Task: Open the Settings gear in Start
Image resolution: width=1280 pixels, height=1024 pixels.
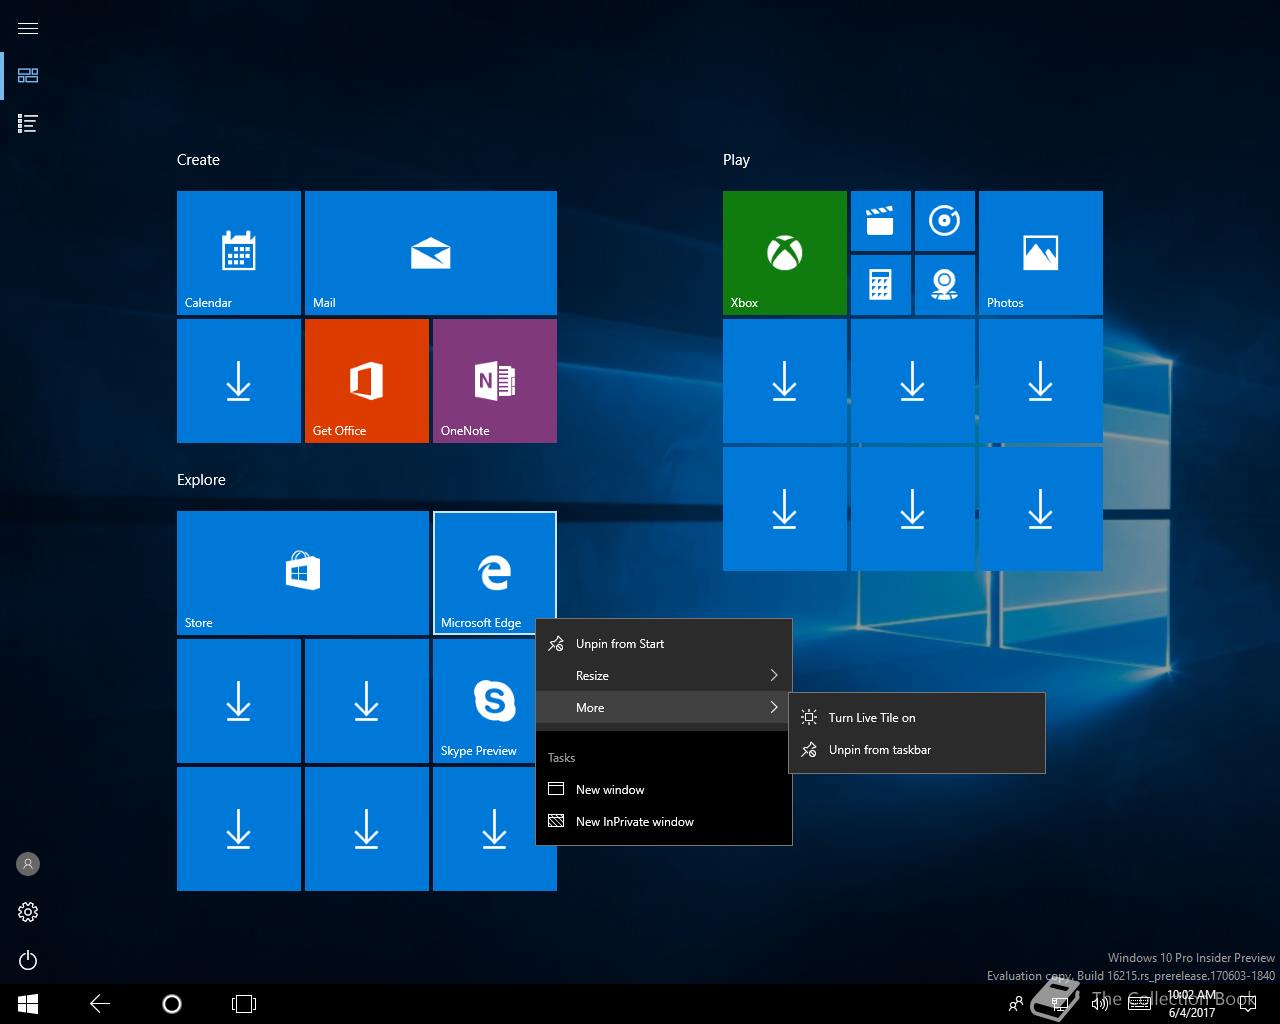Action: point(28,912)
